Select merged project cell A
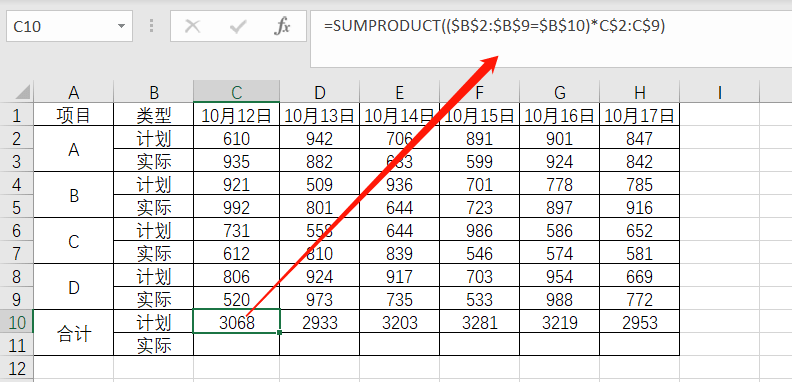792x382 pixels. click(74, 150)
